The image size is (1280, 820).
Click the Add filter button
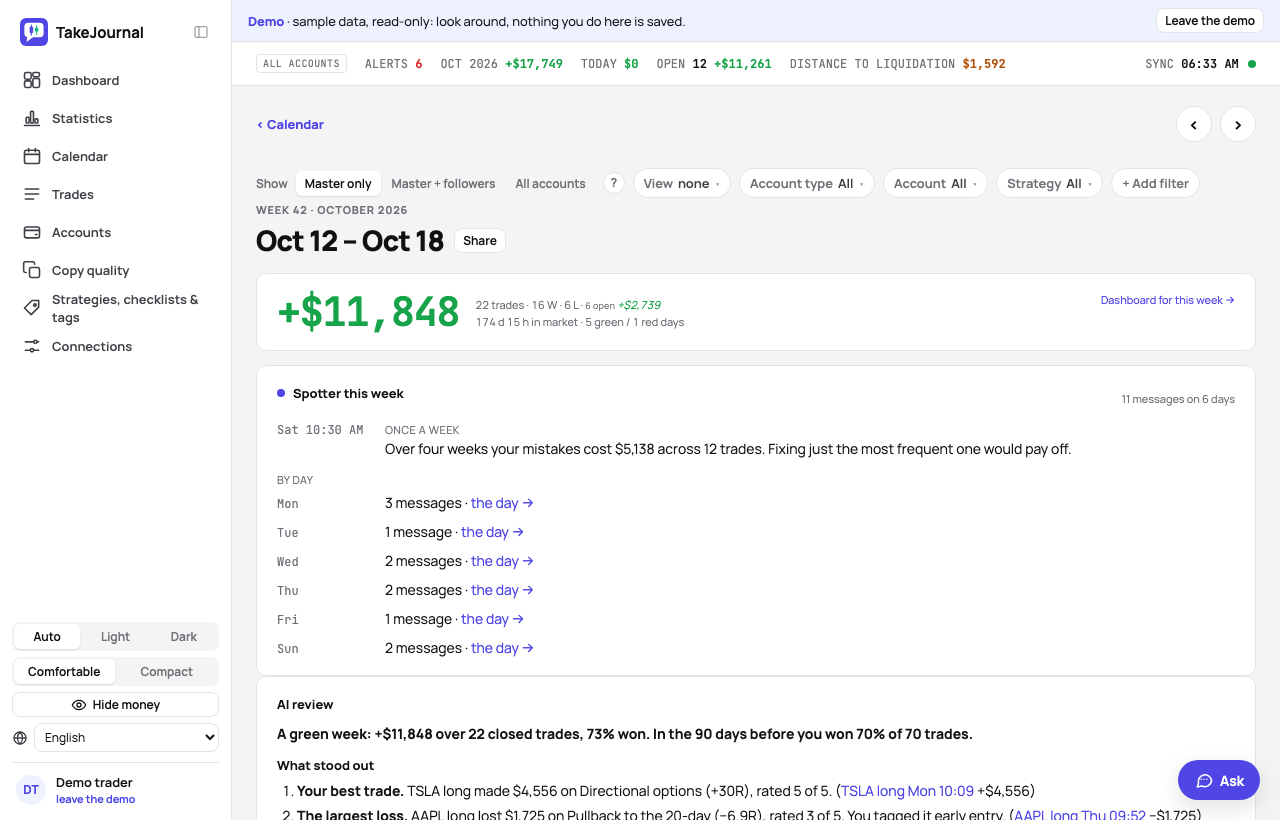(x=1155, y=184)
